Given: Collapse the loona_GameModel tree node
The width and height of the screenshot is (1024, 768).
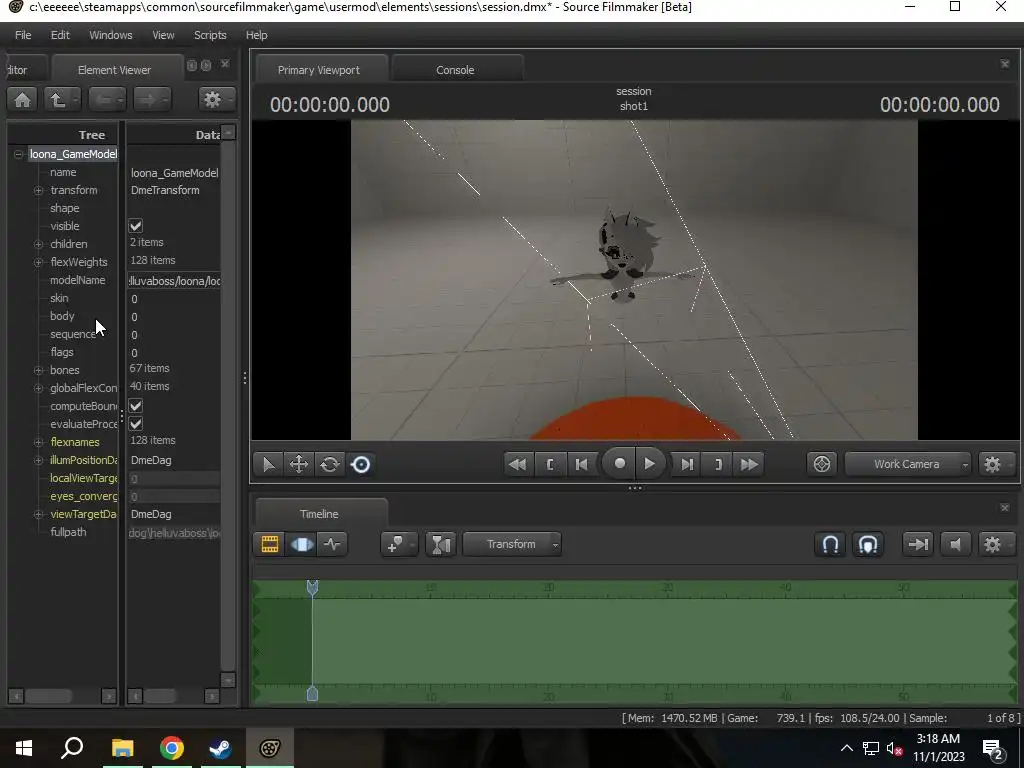Looking at the screenshot, I should [x=18, y=154].
